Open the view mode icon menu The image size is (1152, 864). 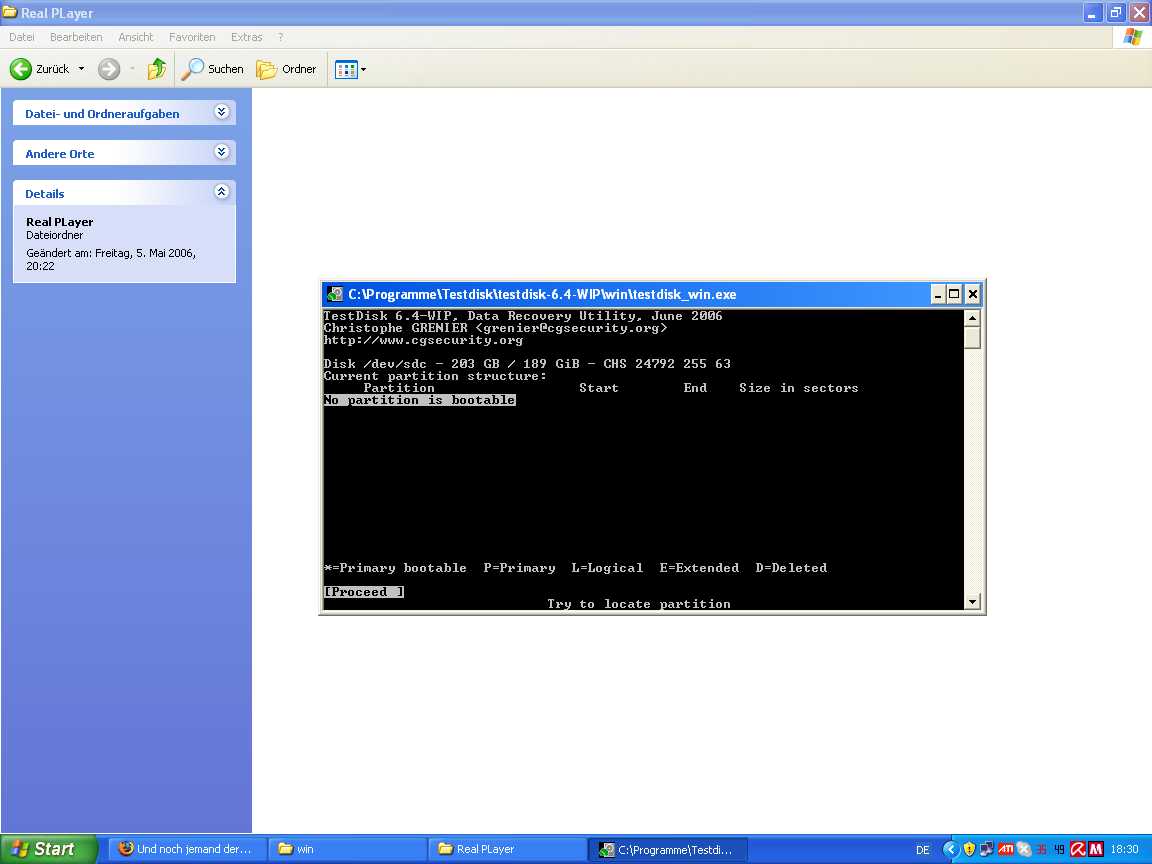pyautogui.click(x=350, y=69)
